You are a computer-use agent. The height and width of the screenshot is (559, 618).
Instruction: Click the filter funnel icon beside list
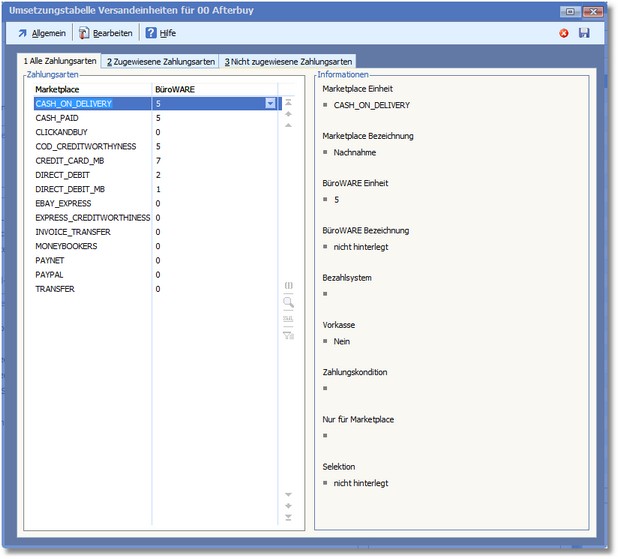(289, 335)
